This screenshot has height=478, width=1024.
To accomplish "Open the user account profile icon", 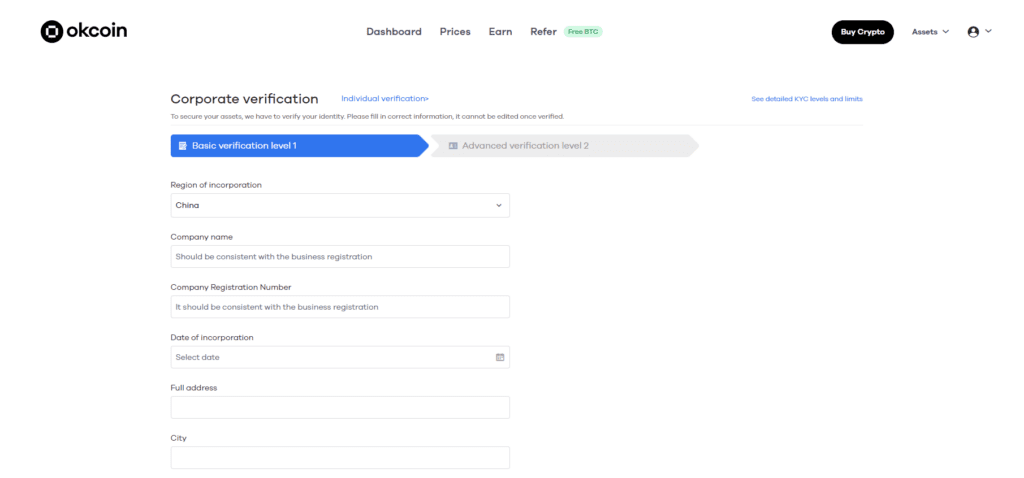I will coord(973,31).
